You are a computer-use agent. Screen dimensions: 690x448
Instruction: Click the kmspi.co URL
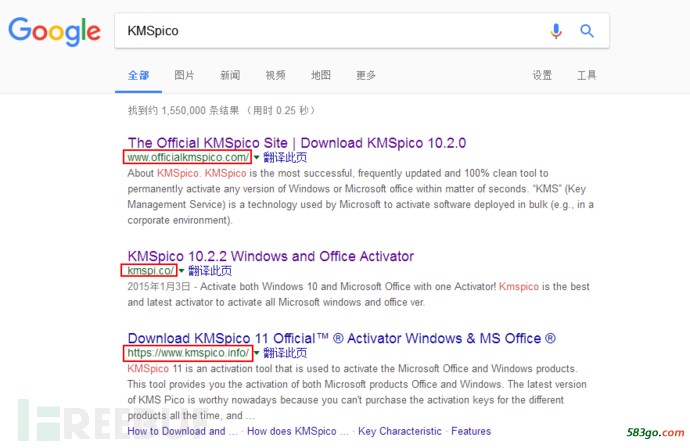pyautogui.click(x=150, y=270)
